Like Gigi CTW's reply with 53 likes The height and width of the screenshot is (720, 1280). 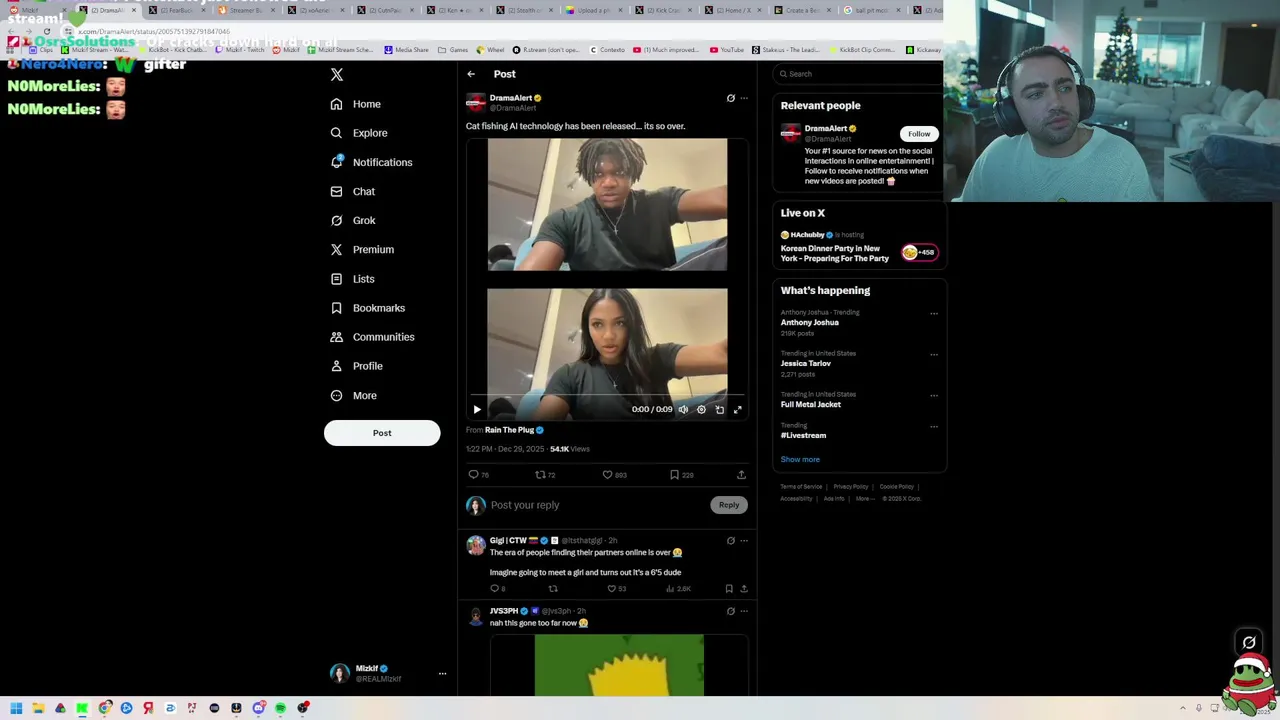(x=617, y=589)
